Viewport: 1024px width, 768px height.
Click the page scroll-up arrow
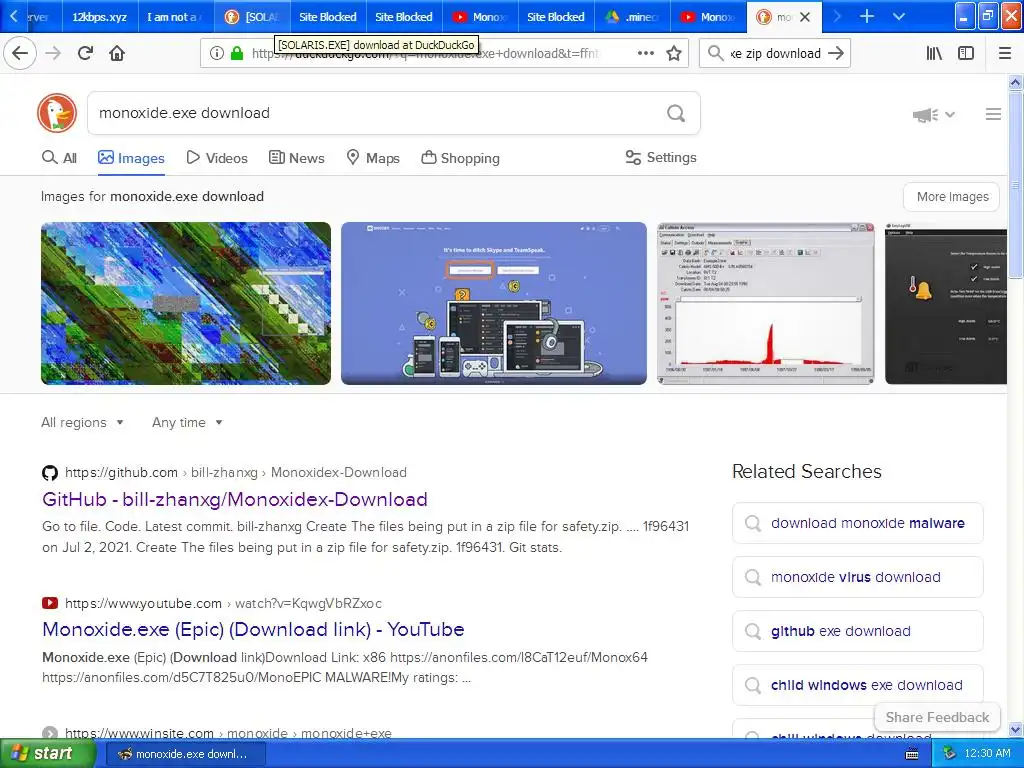1016,82
